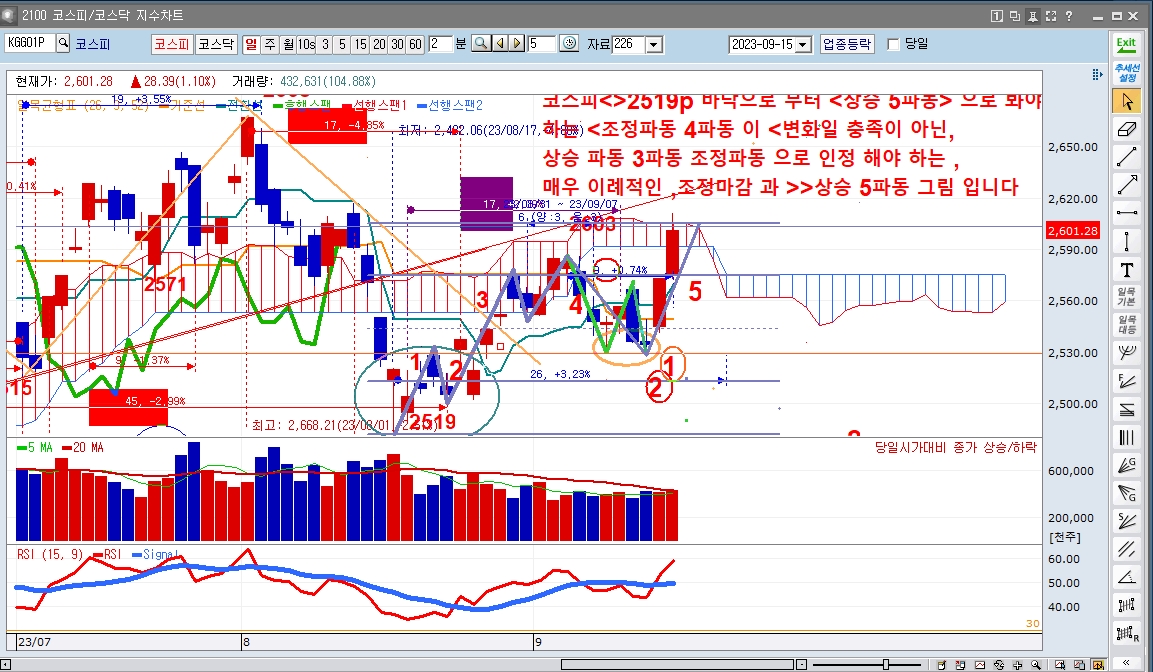Choose the text annotation tool
Screen dimensions: 1153x672
(x=1127, y=270)
